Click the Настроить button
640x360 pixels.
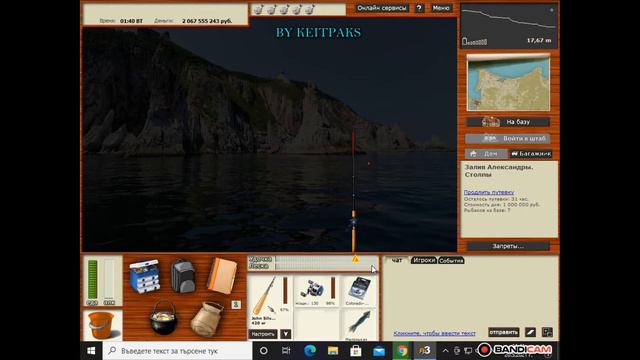(263, 334)
